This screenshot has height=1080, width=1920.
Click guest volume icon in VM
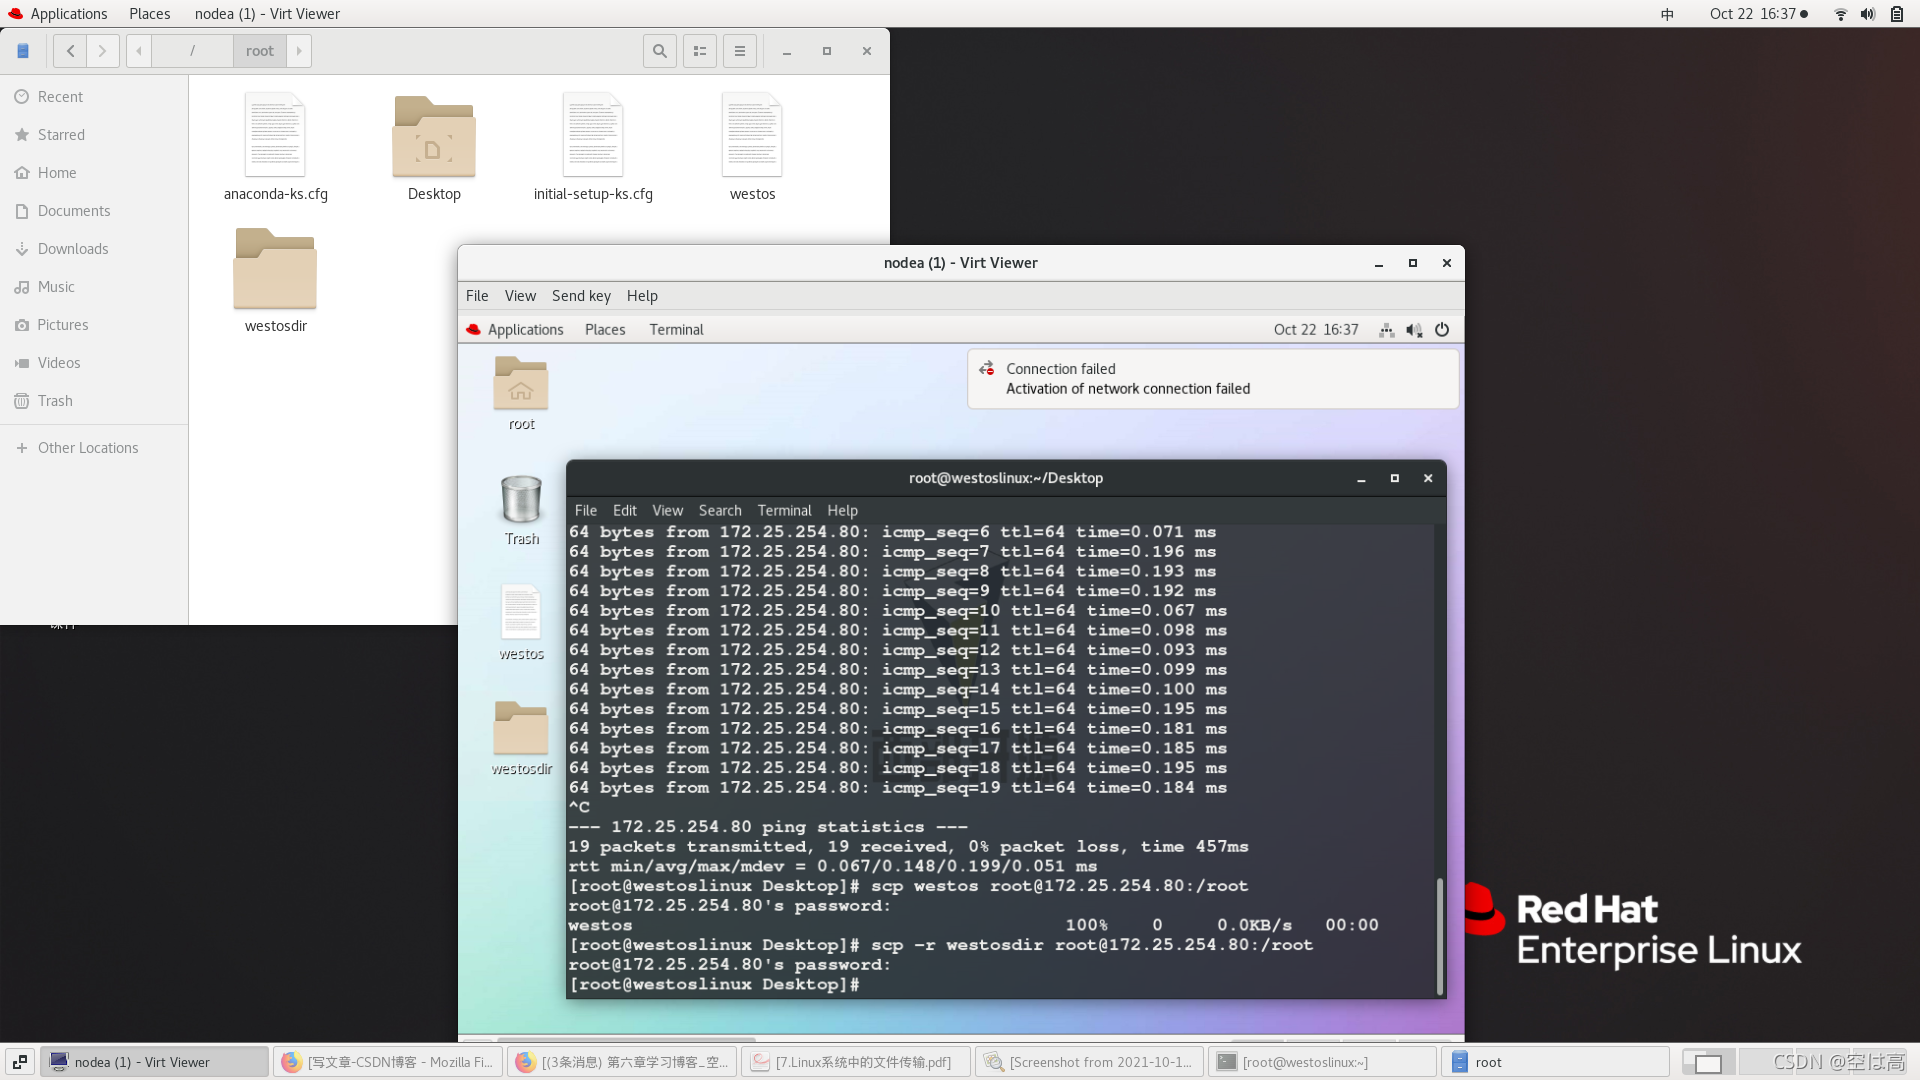[x=1414, y=330]
